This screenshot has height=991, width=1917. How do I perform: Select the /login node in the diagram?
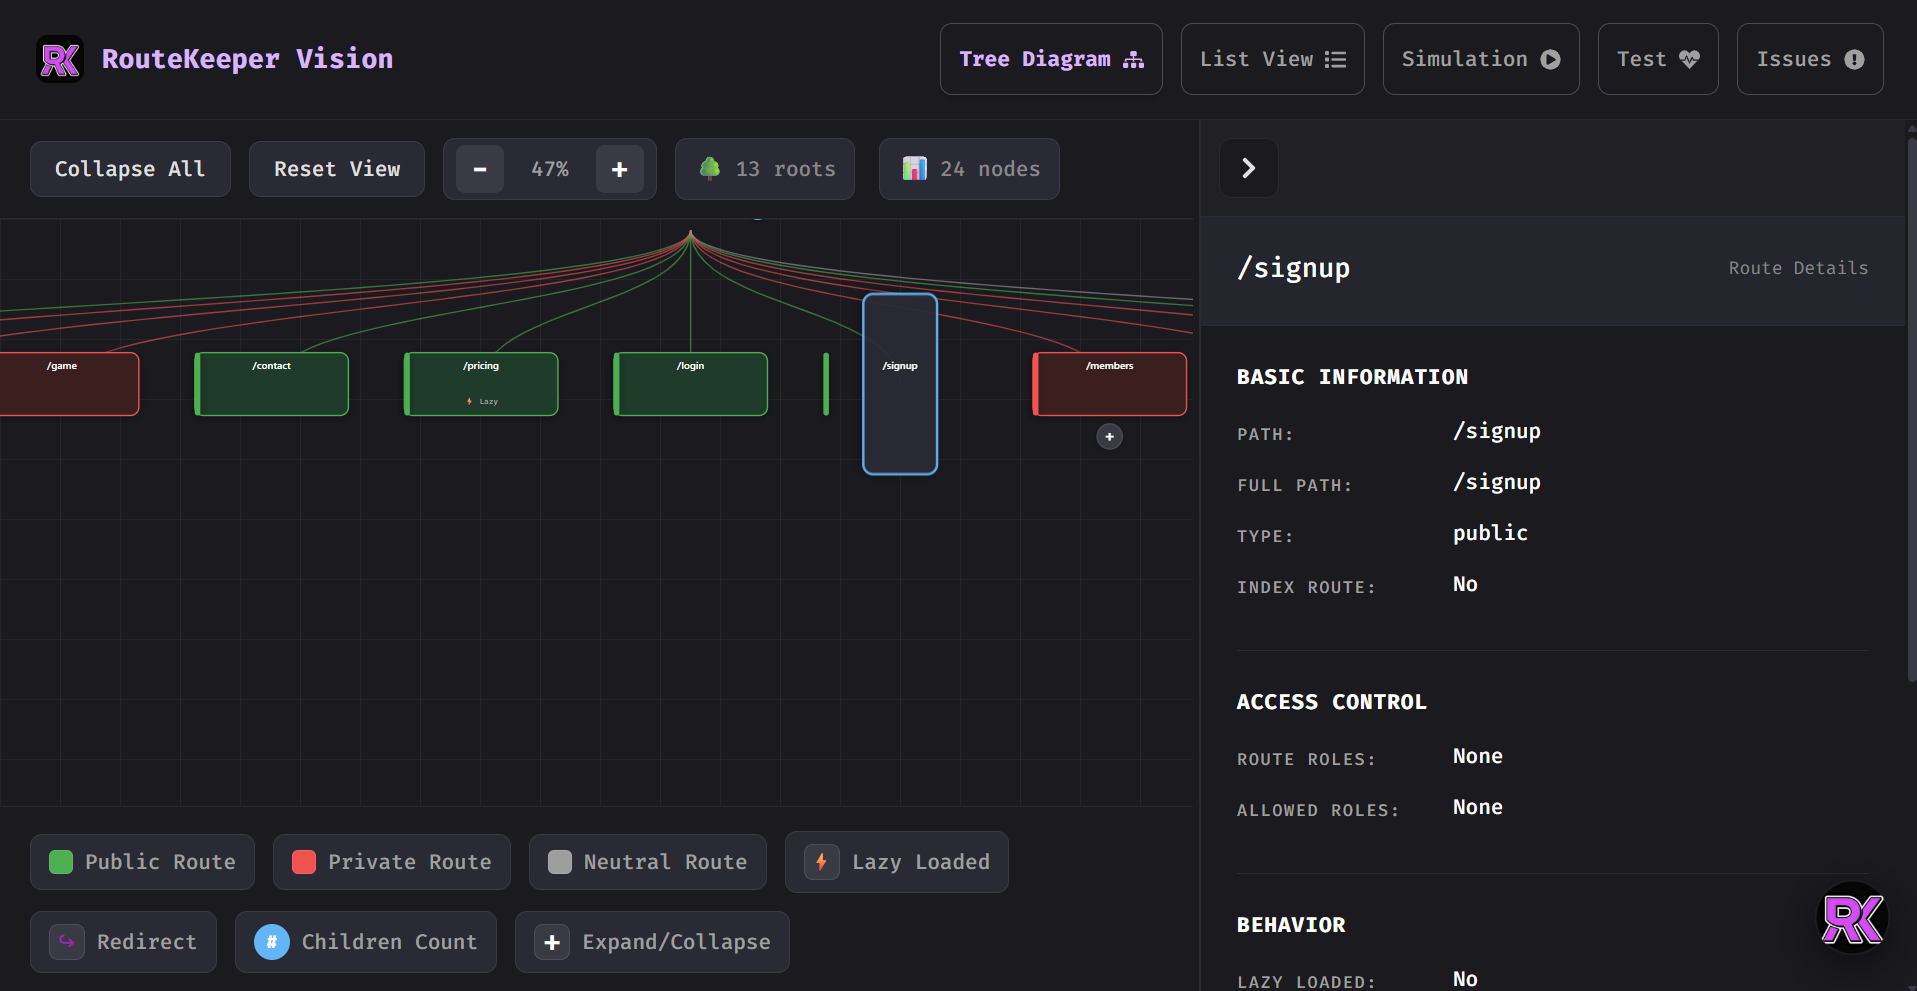690,383
